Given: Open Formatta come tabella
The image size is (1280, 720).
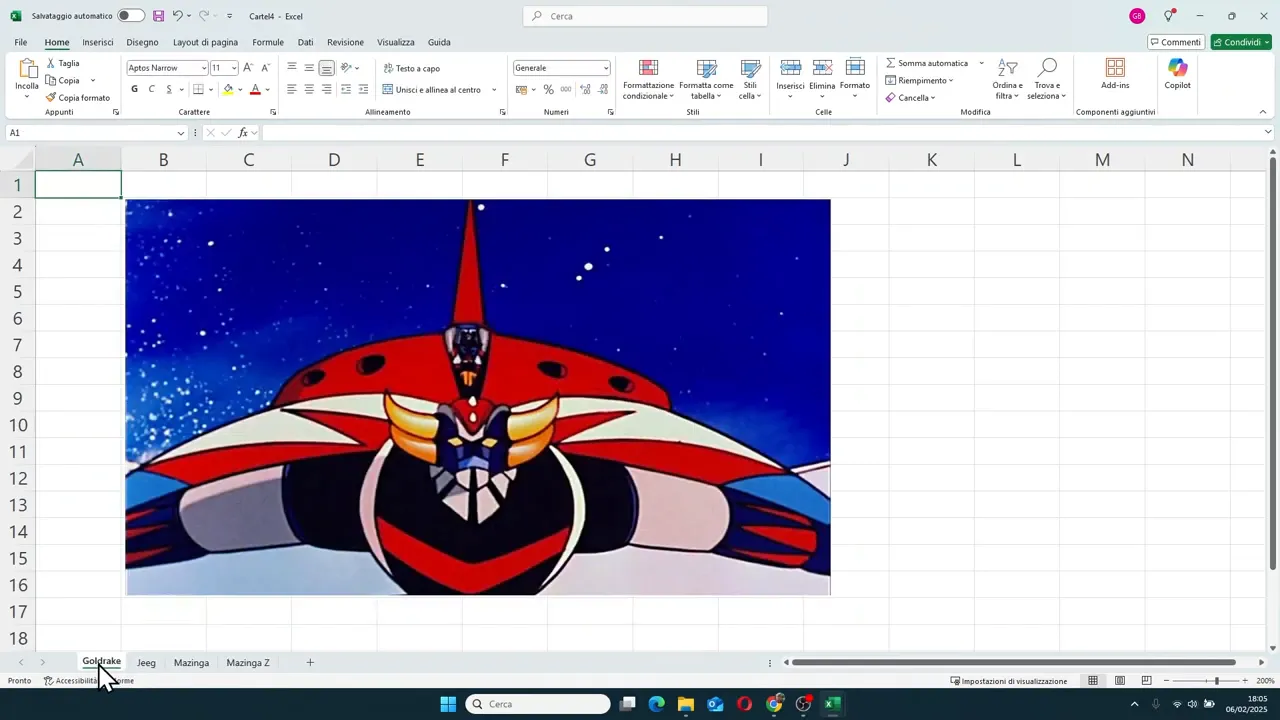Looking at the screenshot, I should click(706, 79).
